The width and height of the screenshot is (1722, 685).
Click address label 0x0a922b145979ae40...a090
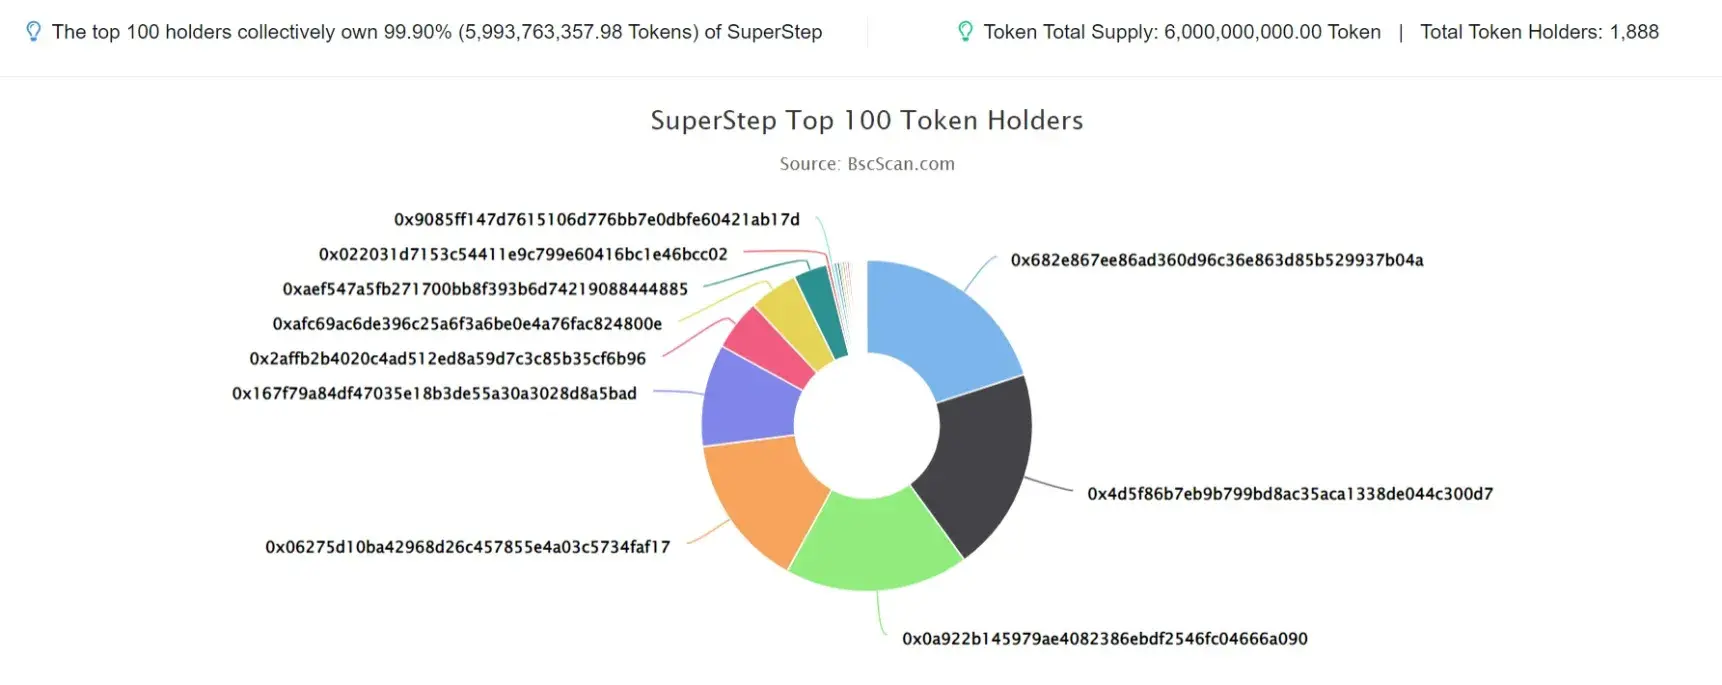click(1105, 639)
